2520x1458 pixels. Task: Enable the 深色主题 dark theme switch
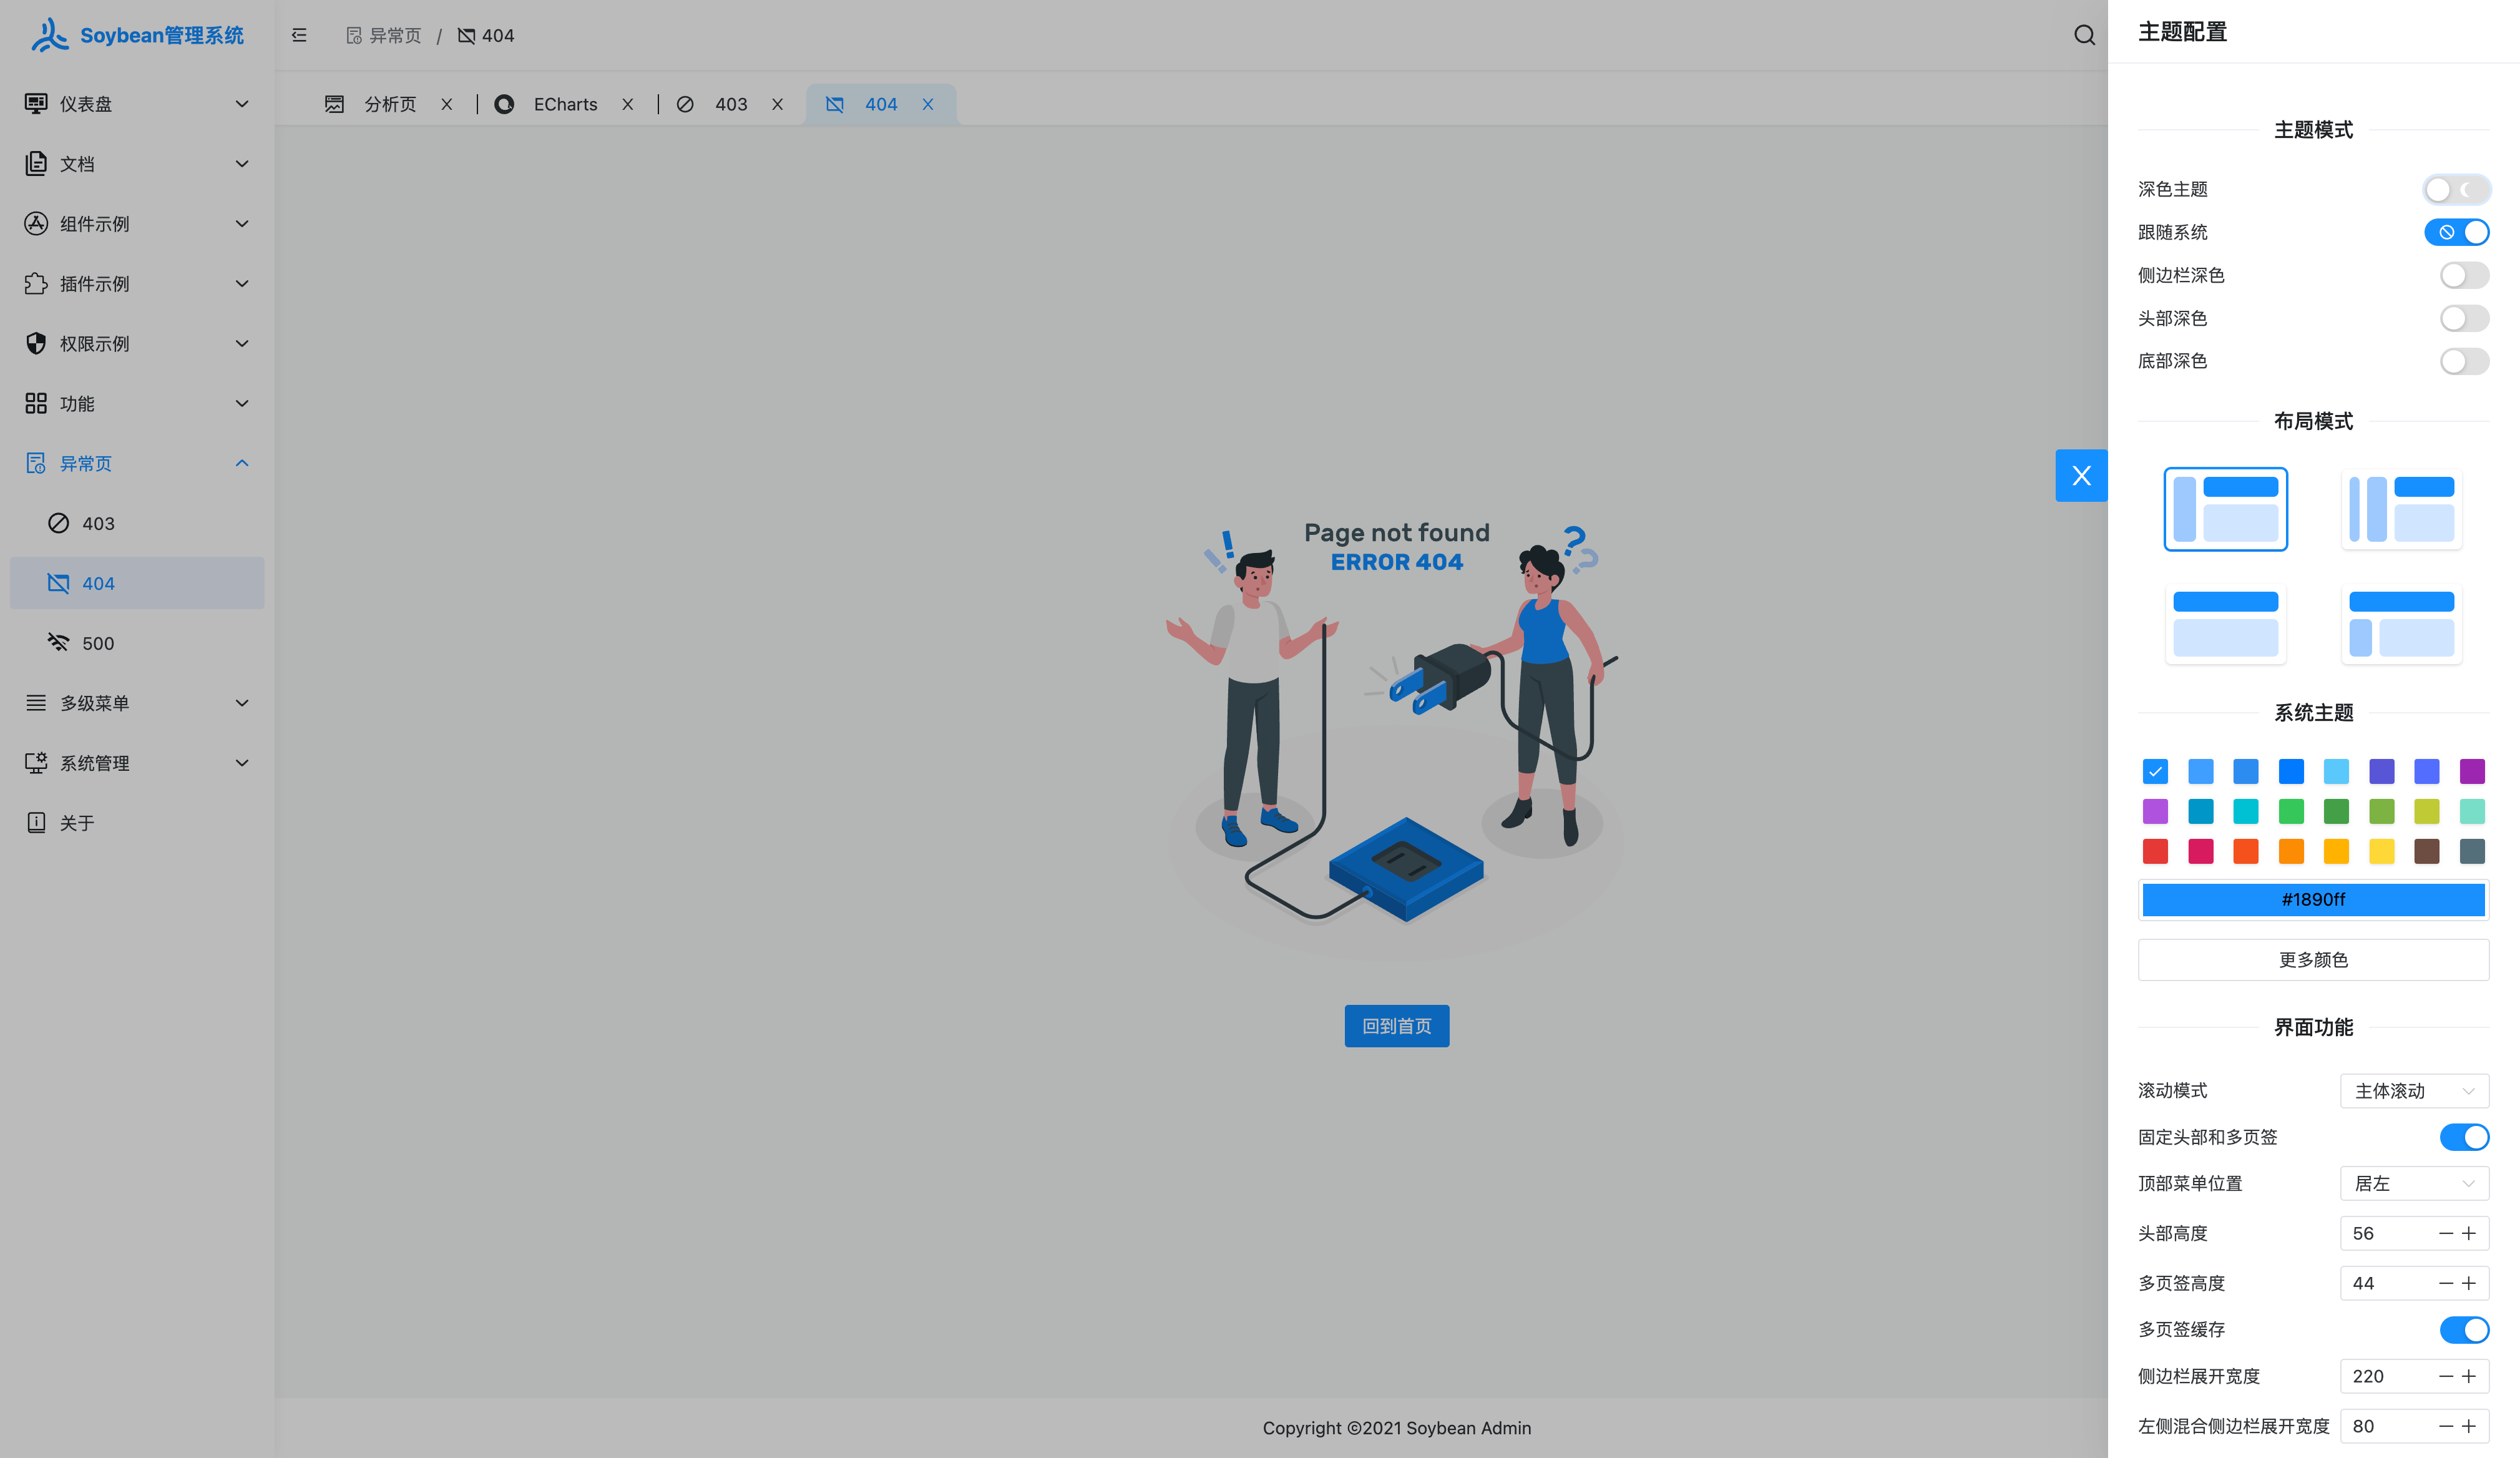click(2456, 189)
